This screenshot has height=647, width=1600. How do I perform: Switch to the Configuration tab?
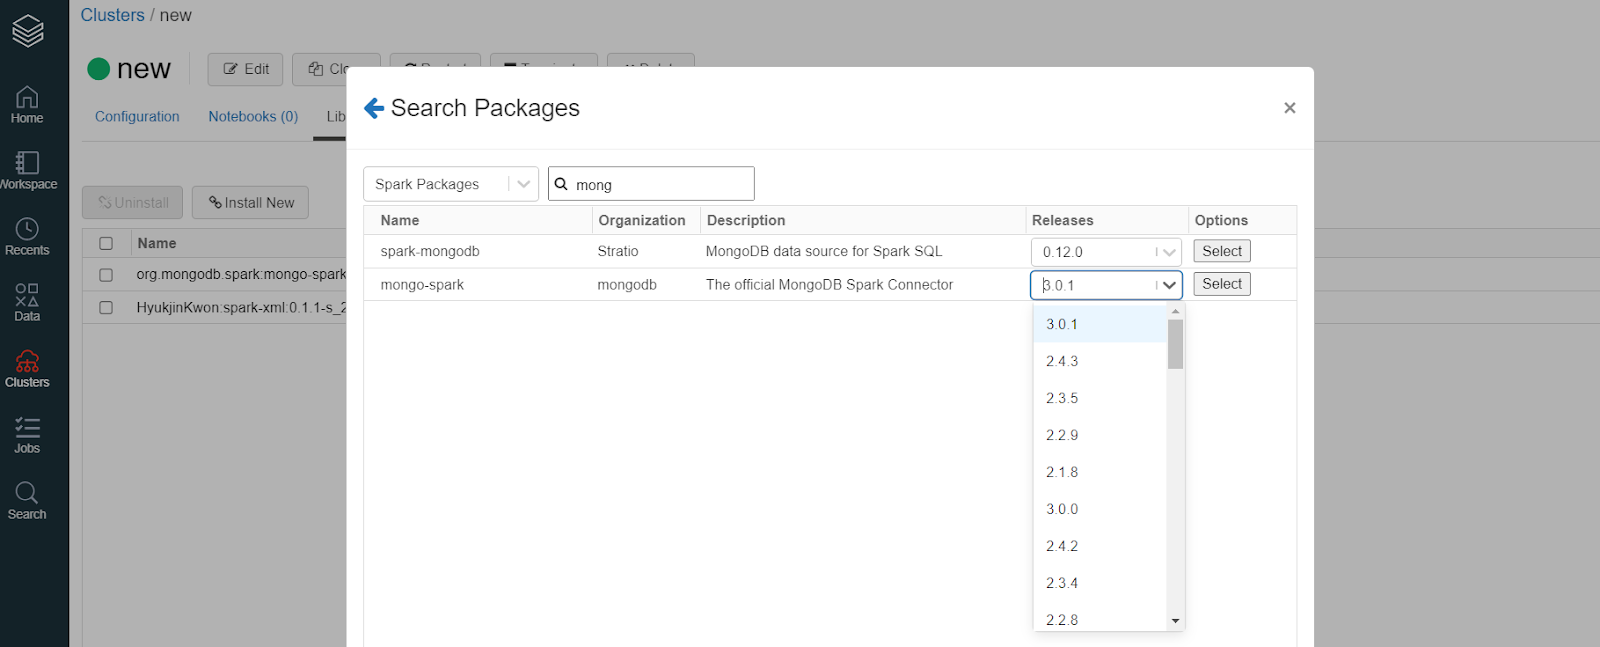[x=137, y=117]
